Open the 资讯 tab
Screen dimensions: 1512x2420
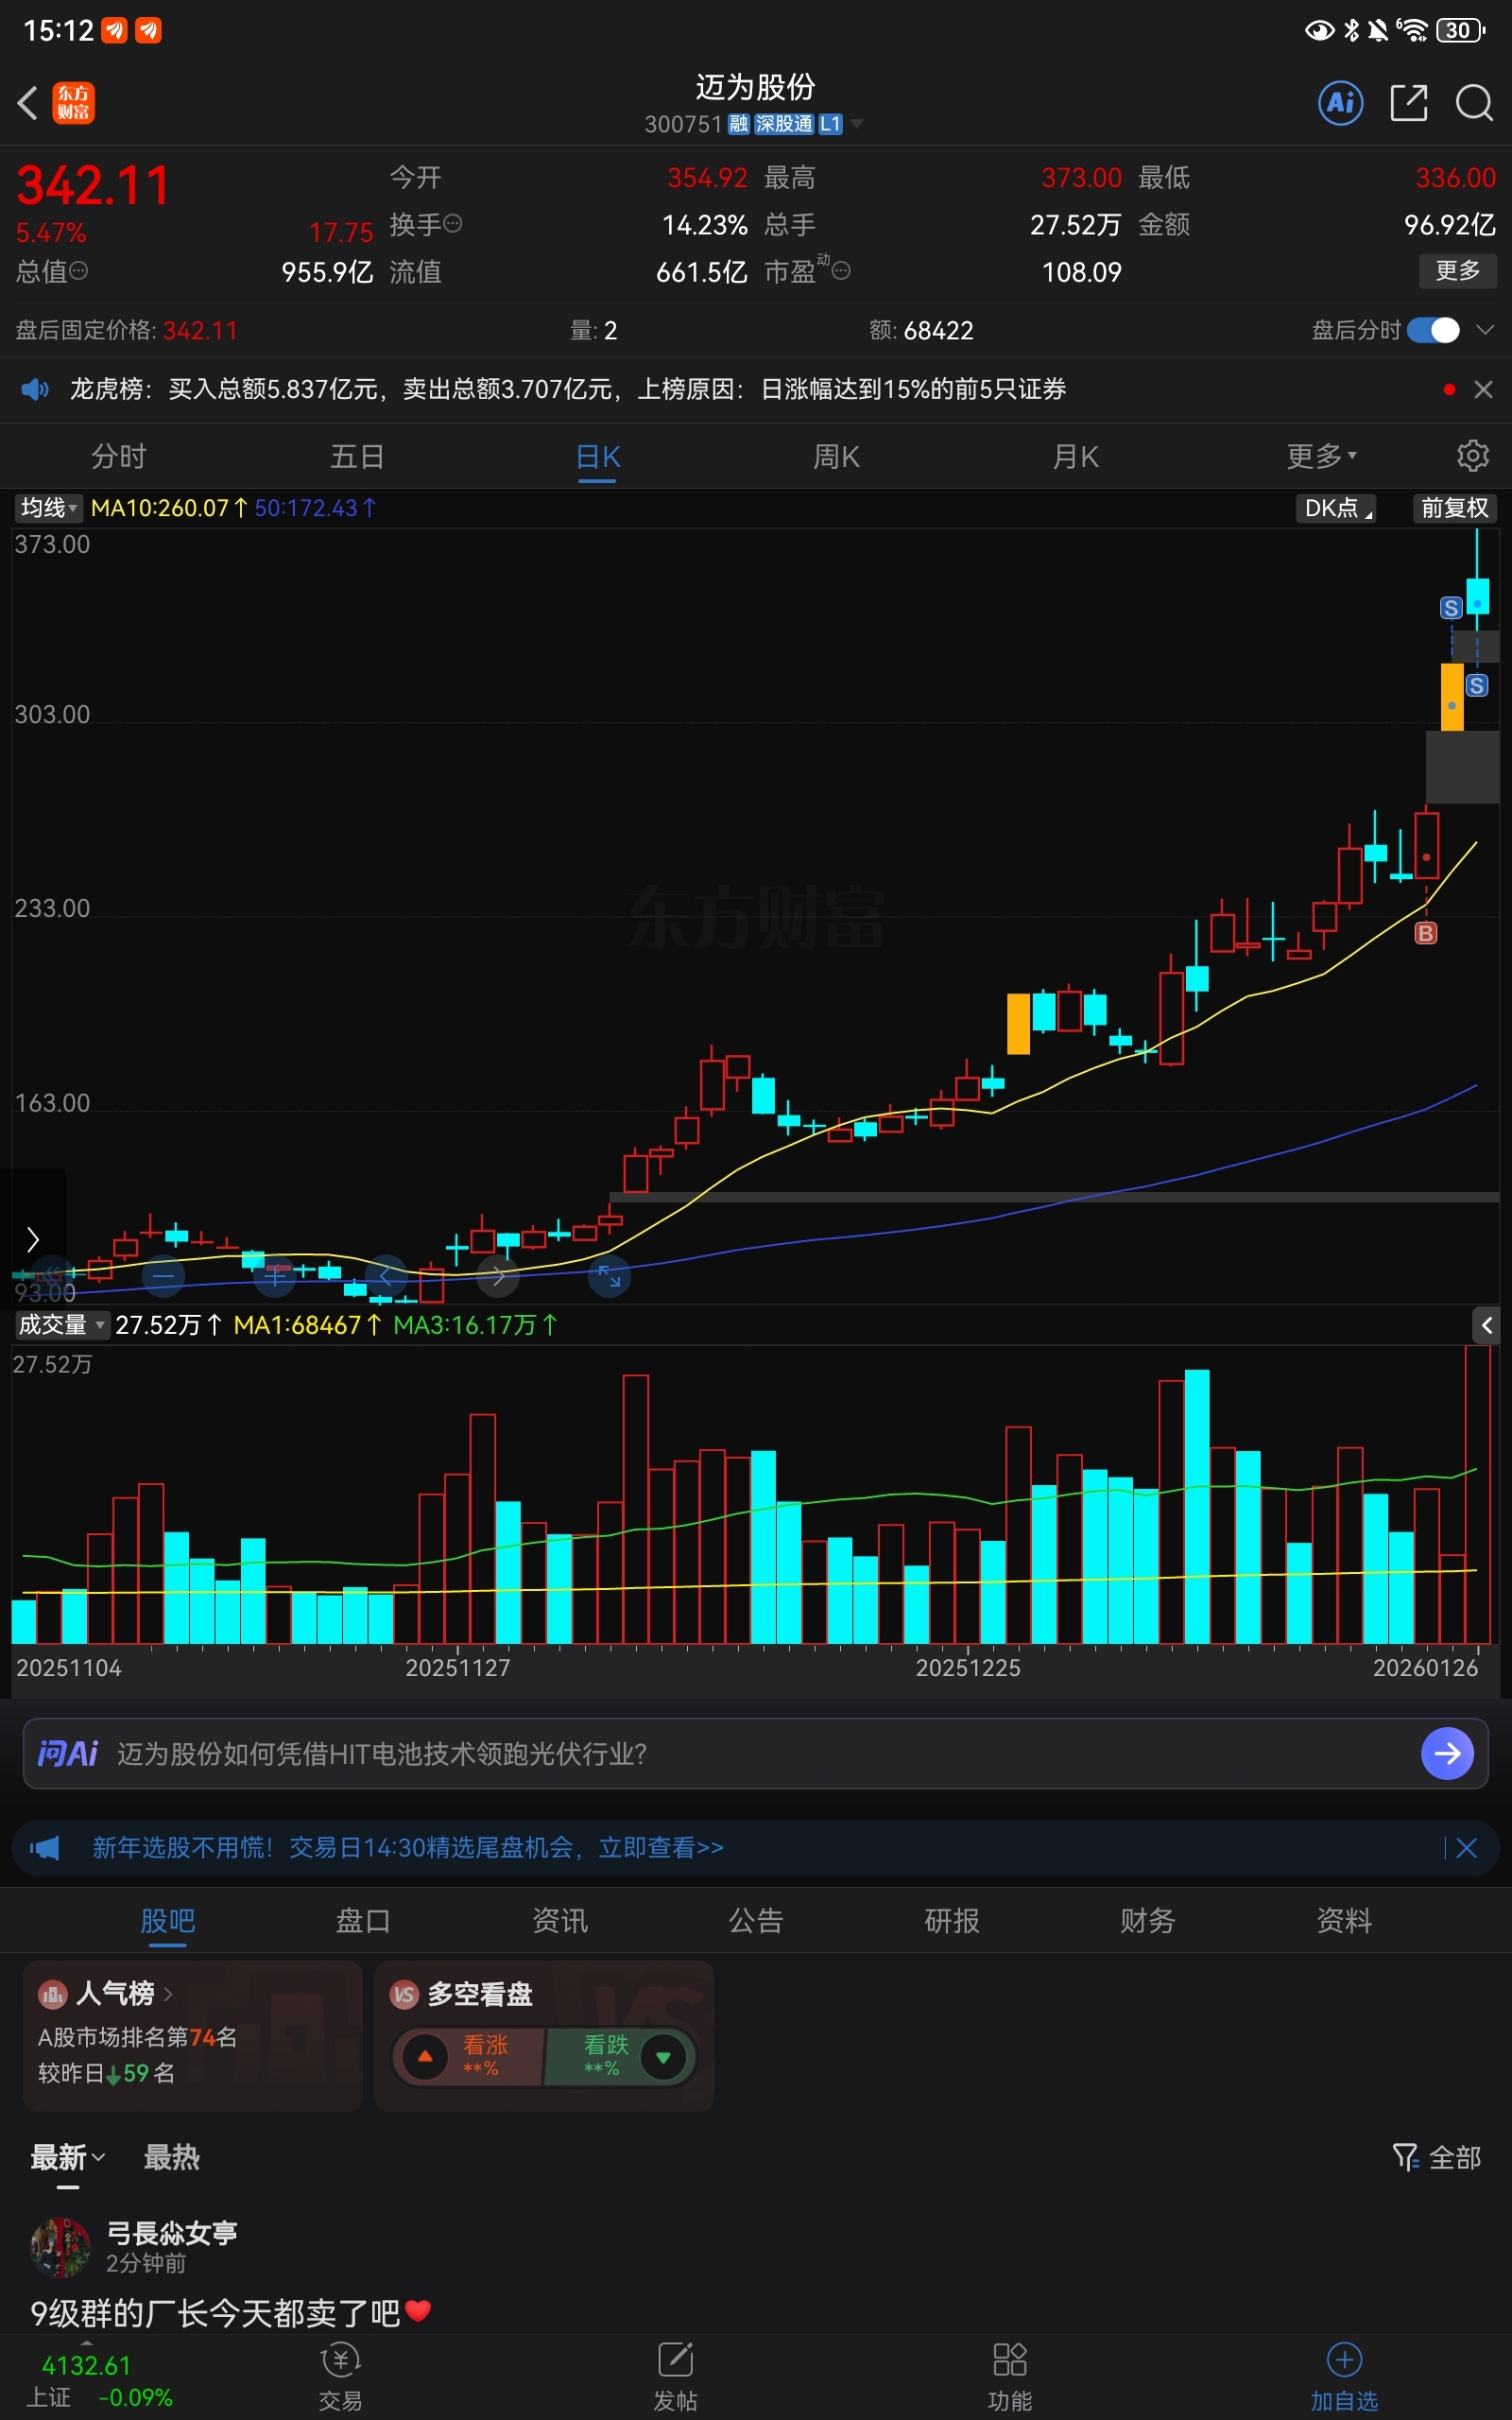(559, 1920)
